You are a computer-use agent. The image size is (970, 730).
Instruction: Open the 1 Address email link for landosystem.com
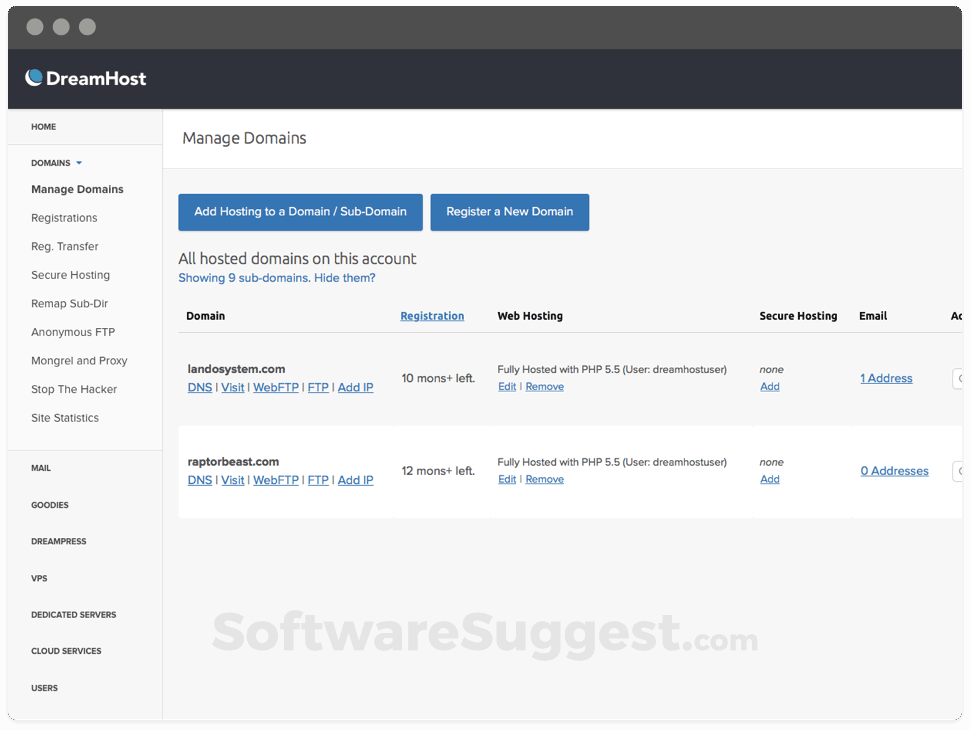[886, 378]
